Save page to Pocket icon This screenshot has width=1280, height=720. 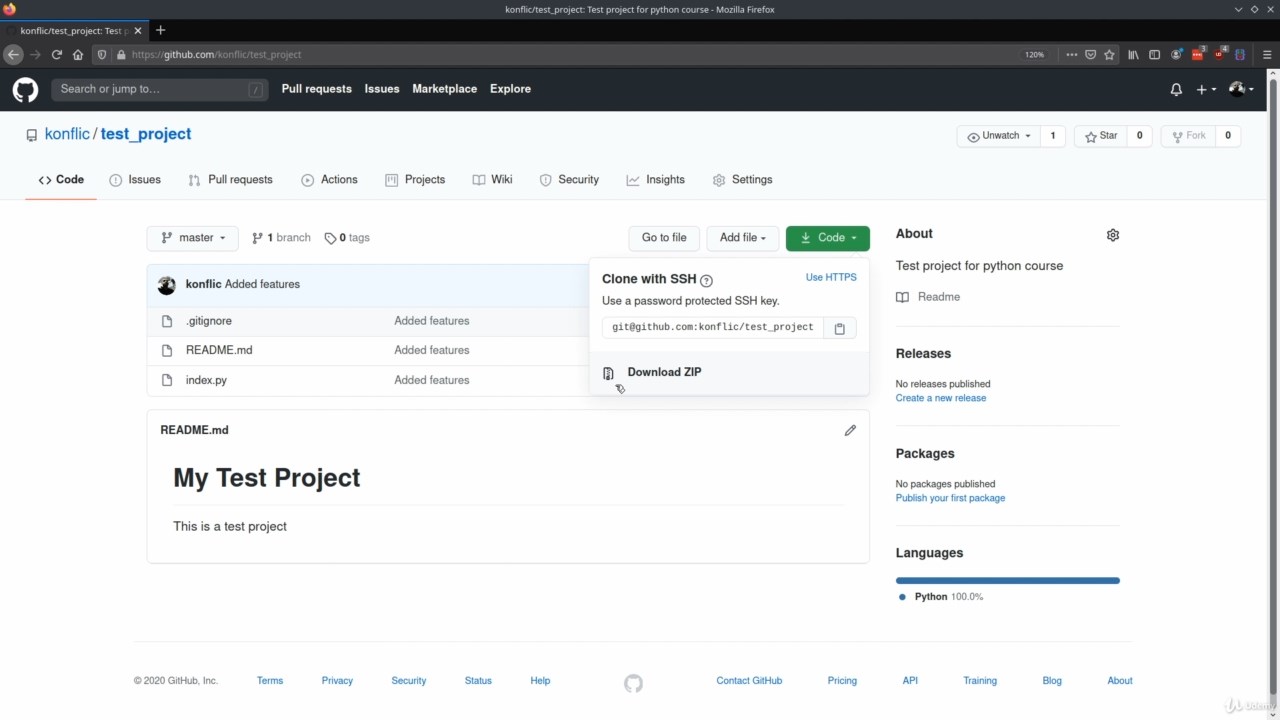[x=1091, y=55]
